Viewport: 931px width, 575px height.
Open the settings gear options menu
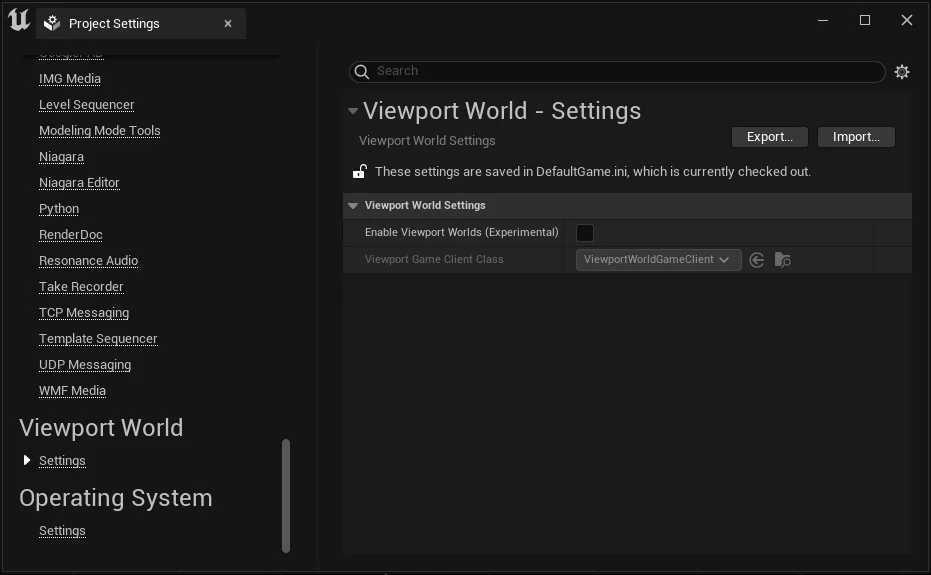(902, 72)
